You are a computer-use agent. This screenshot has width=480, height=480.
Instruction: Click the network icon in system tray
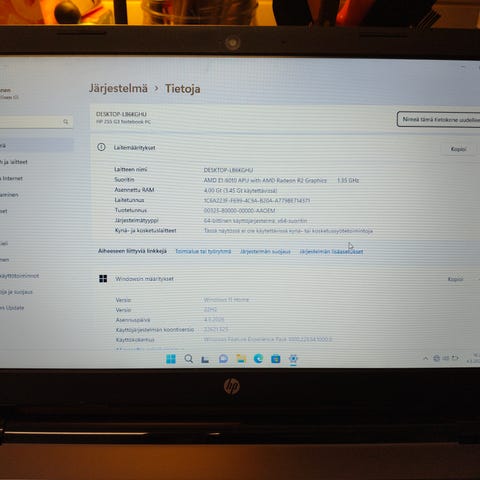(436, 358)
